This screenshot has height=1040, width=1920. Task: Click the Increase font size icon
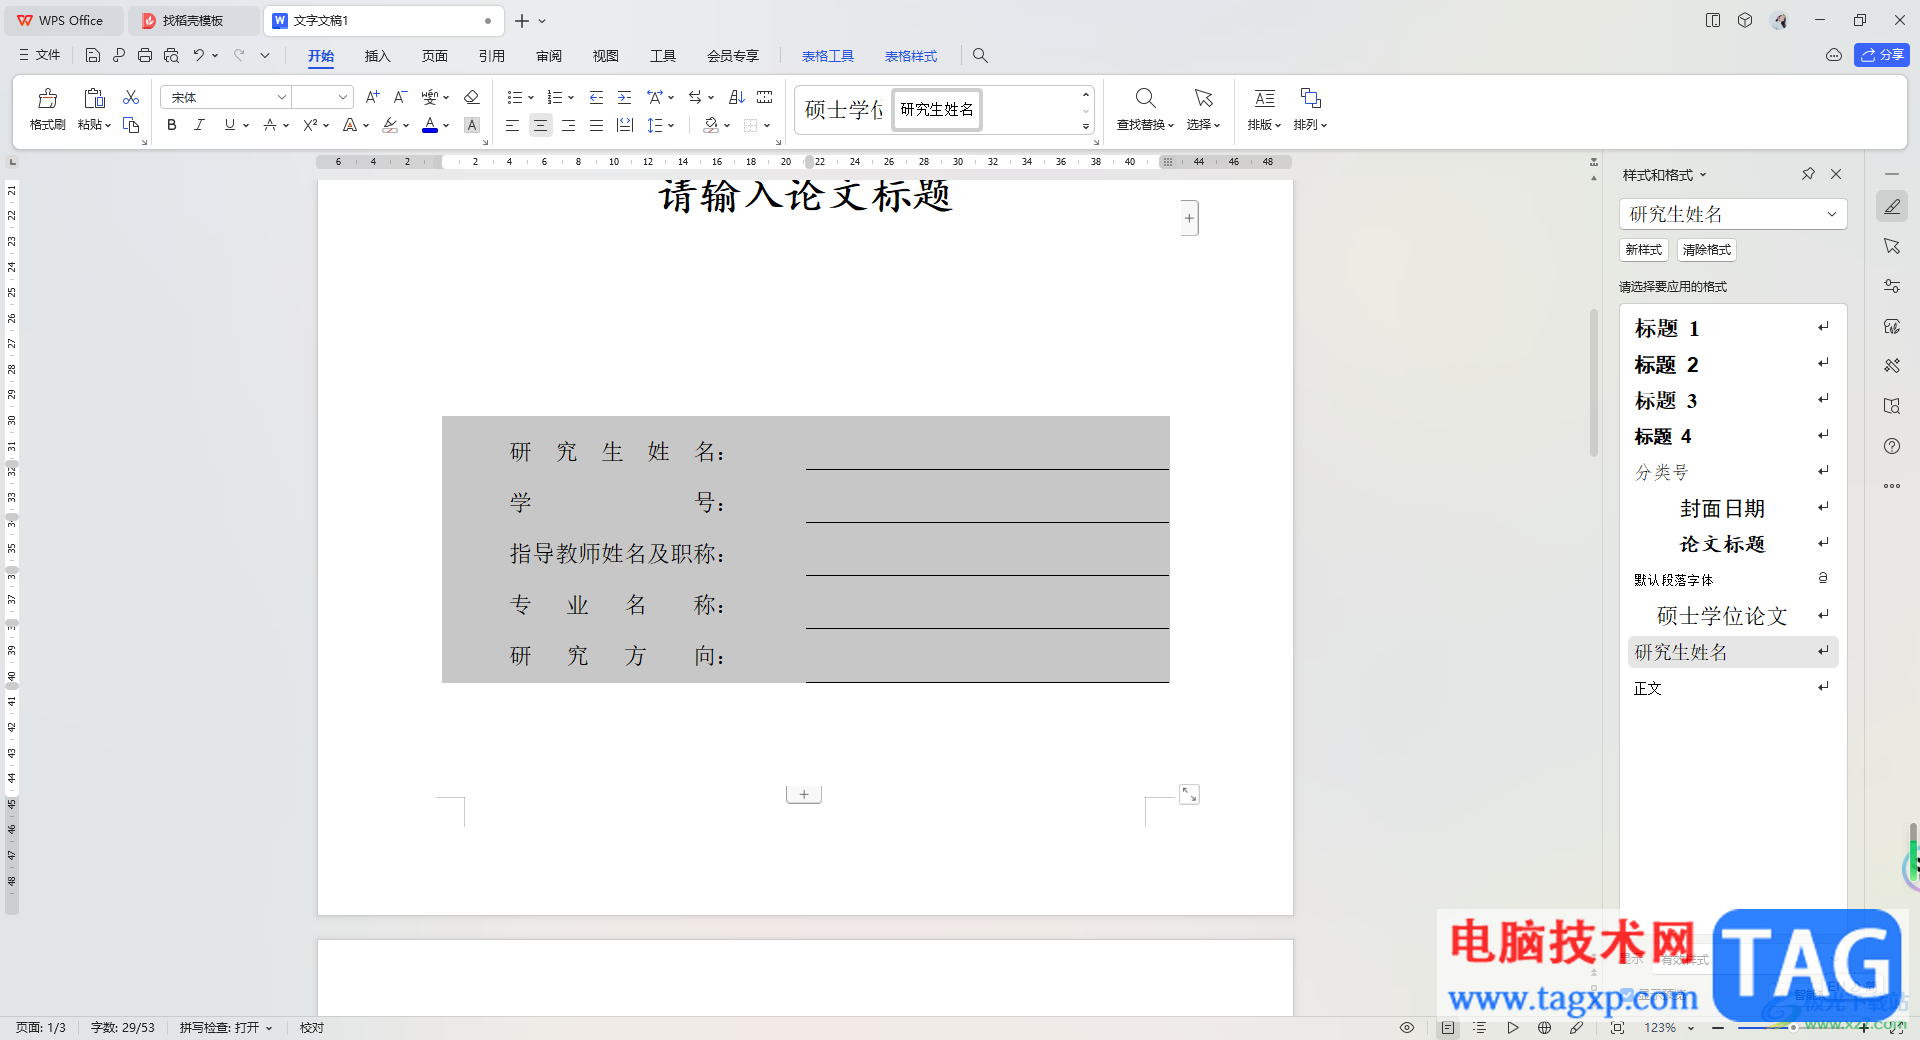tap(372, 97)
